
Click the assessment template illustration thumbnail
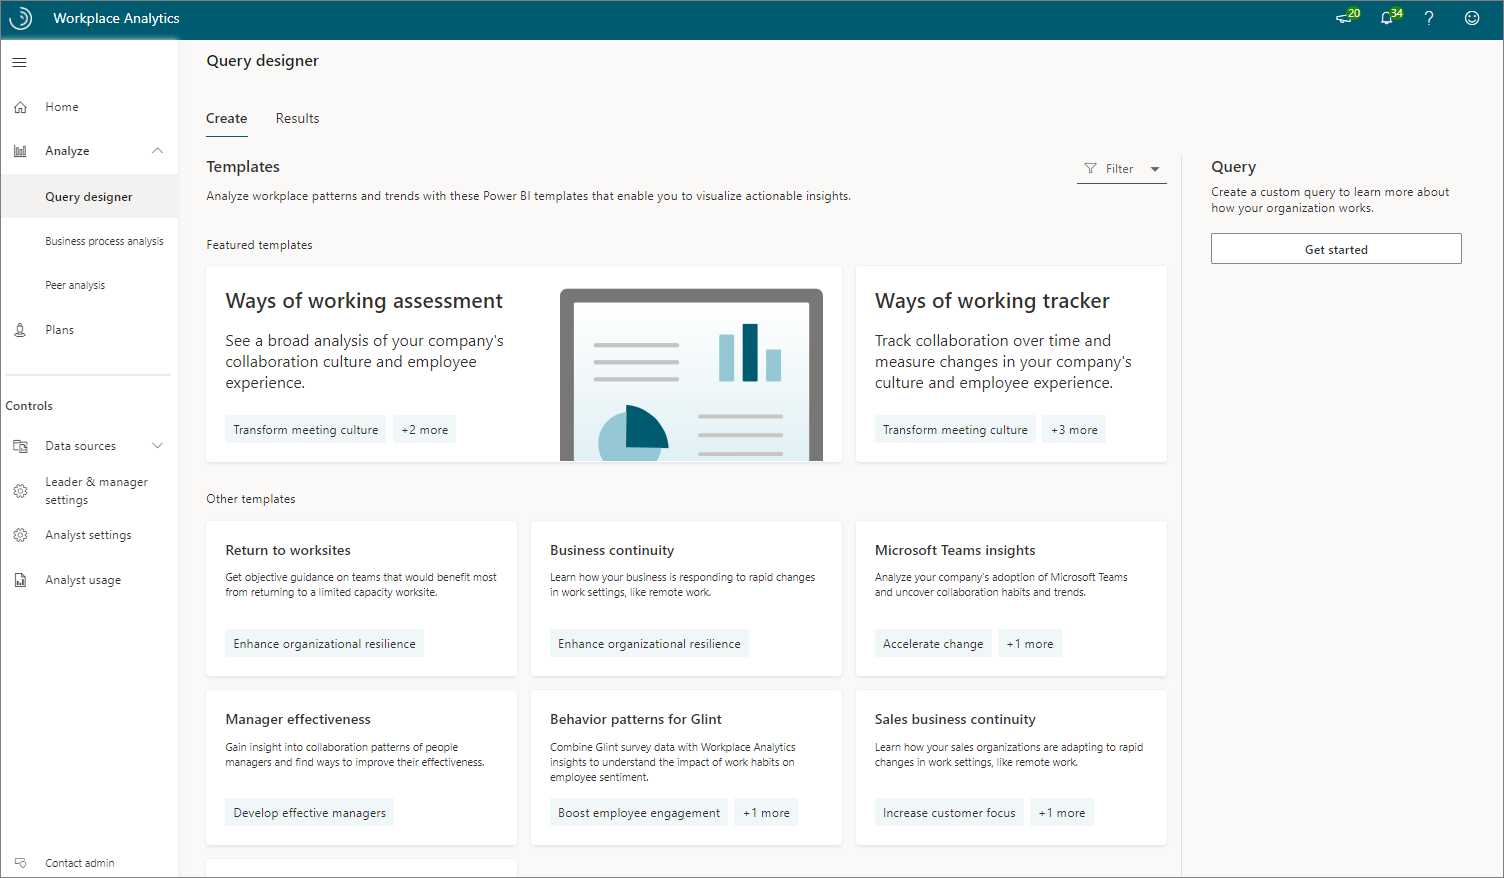coord(691,375)
